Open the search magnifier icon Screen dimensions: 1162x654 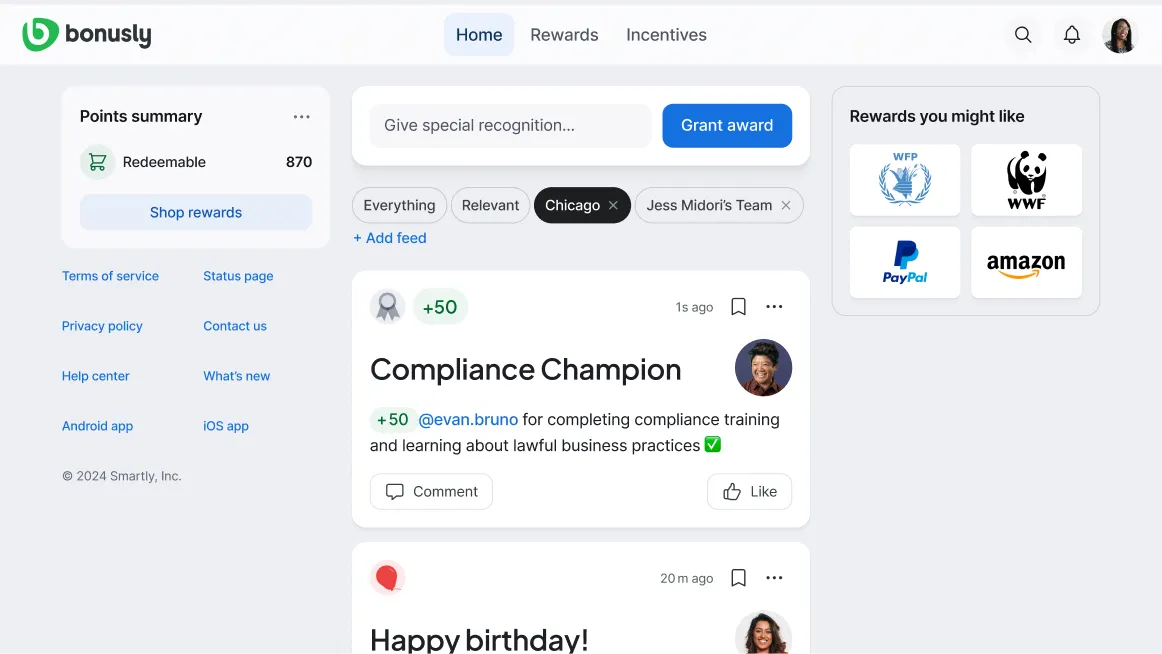[1023, 35]
